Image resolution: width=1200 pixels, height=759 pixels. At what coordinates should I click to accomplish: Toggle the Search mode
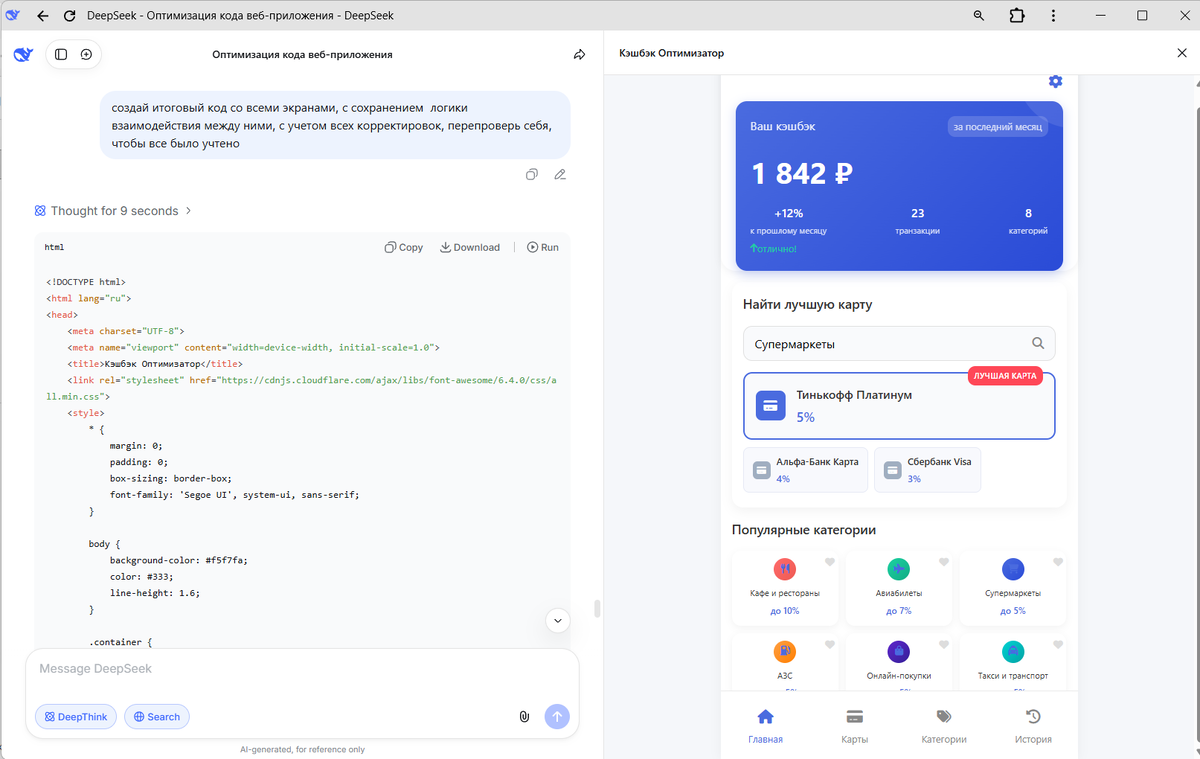tap(157, 716)
